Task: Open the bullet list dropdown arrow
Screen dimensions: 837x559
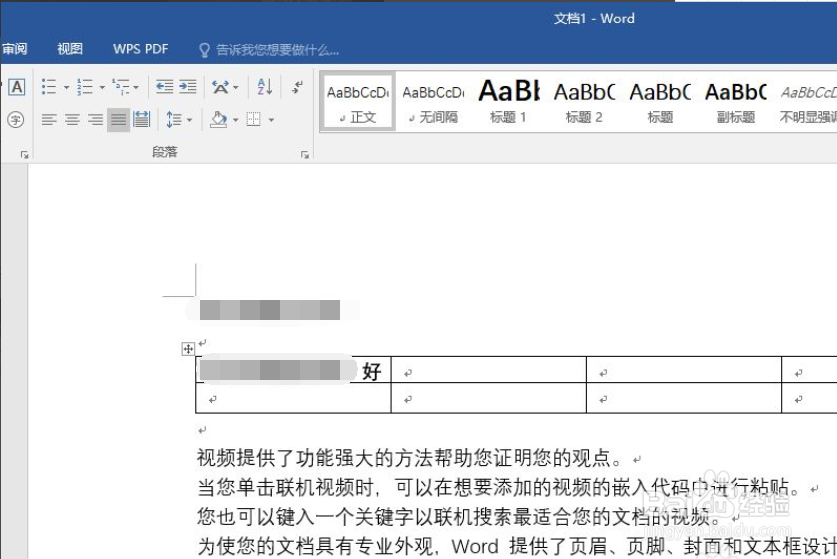Action: click(66, 88)
